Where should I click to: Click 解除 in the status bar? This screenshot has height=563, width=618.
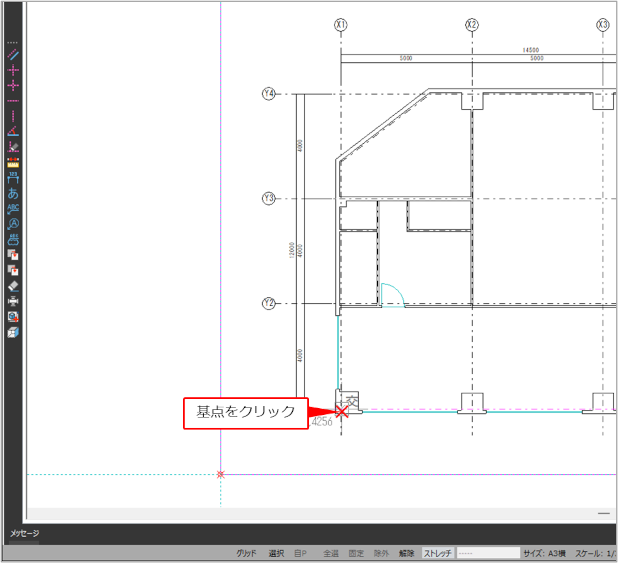[x=406, y=553]
